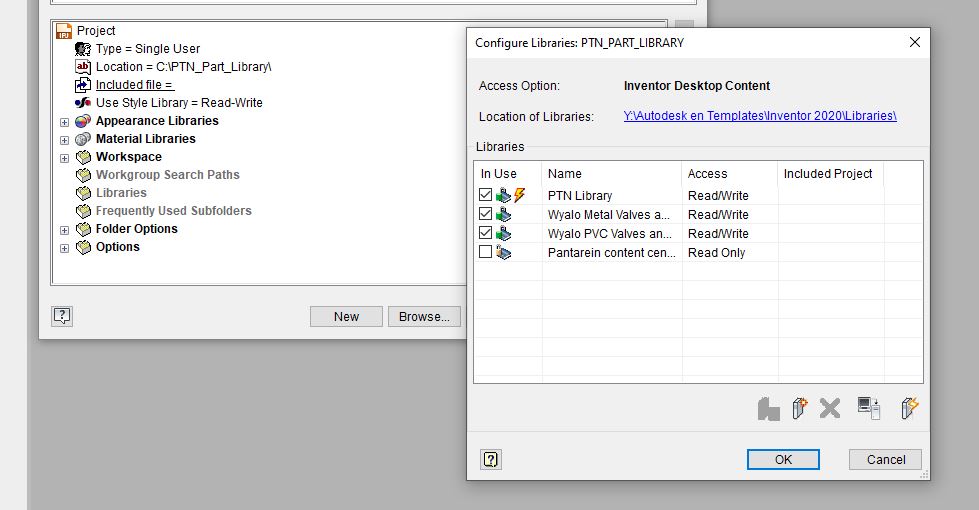Click the Wyalo PVC Valves library icon
This screenshot has width=979, height=510.
tap(503, 234)
